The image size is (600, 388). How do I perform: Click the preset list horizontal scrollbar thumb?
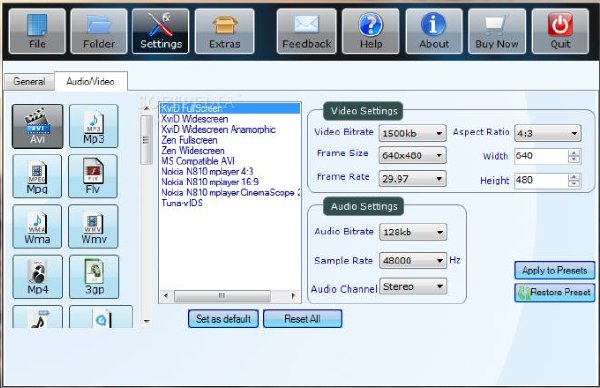(x=222, y=296)
